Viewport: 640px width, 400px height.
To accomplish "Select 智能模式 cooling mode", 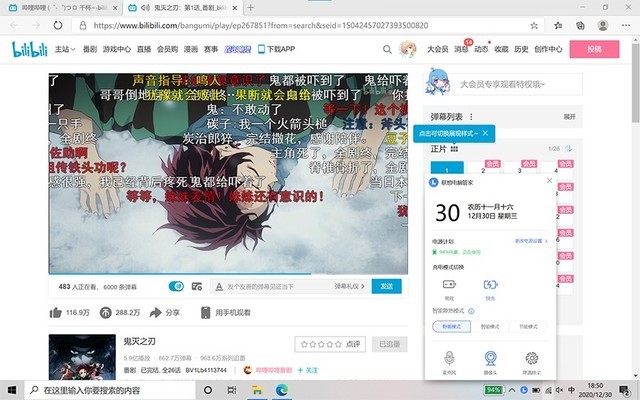I will [x=490, y=327].
